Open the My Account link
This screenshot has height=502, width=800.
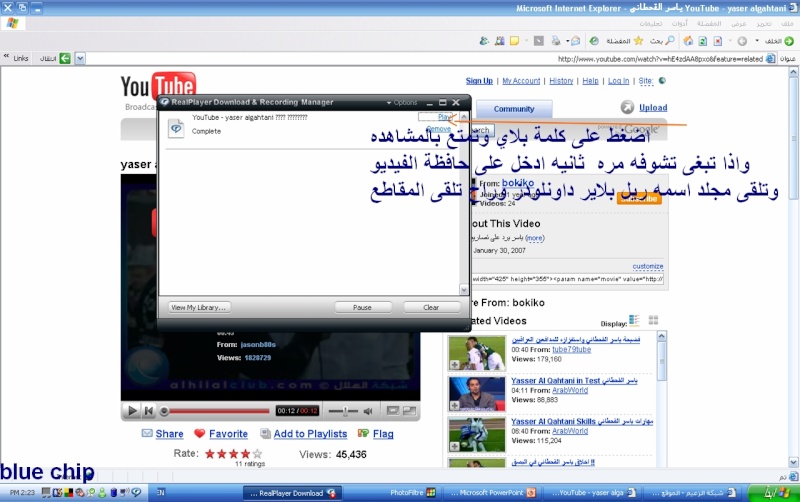pos(521,81)
